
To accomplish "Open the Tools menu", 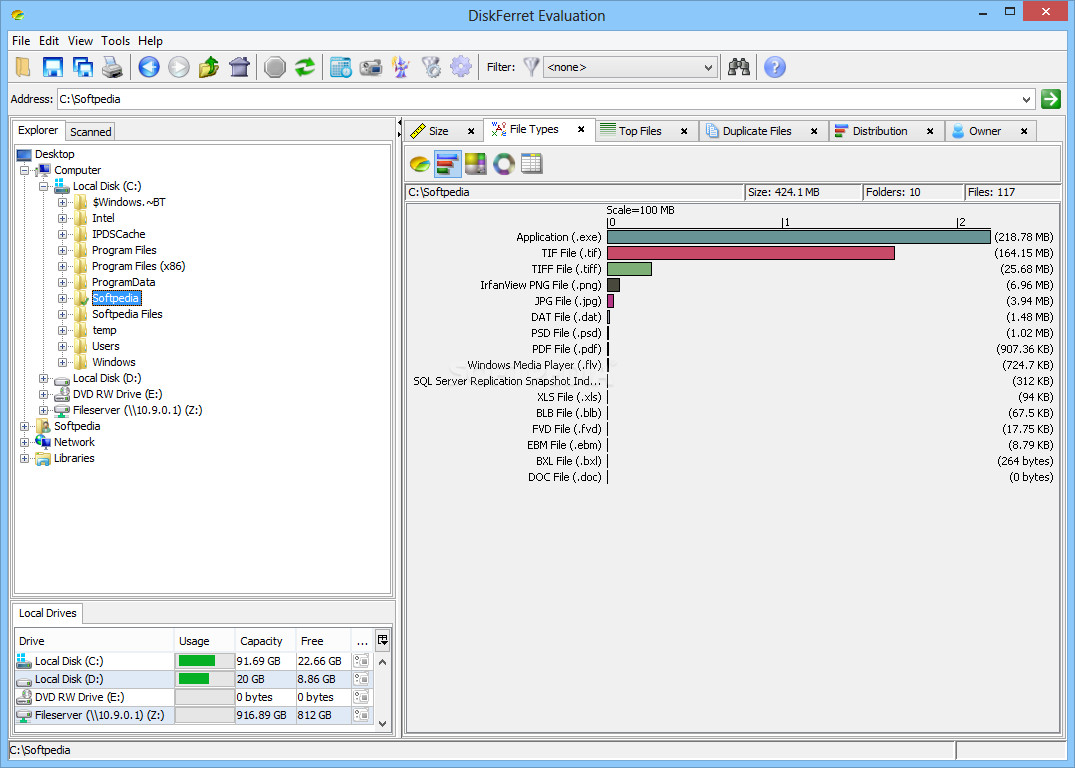I will click(x=115, y=41).
